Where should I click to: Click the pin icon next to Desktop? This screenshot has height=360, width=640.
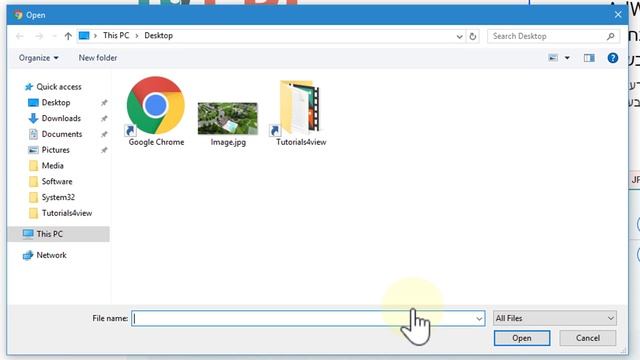pos(104,102)
